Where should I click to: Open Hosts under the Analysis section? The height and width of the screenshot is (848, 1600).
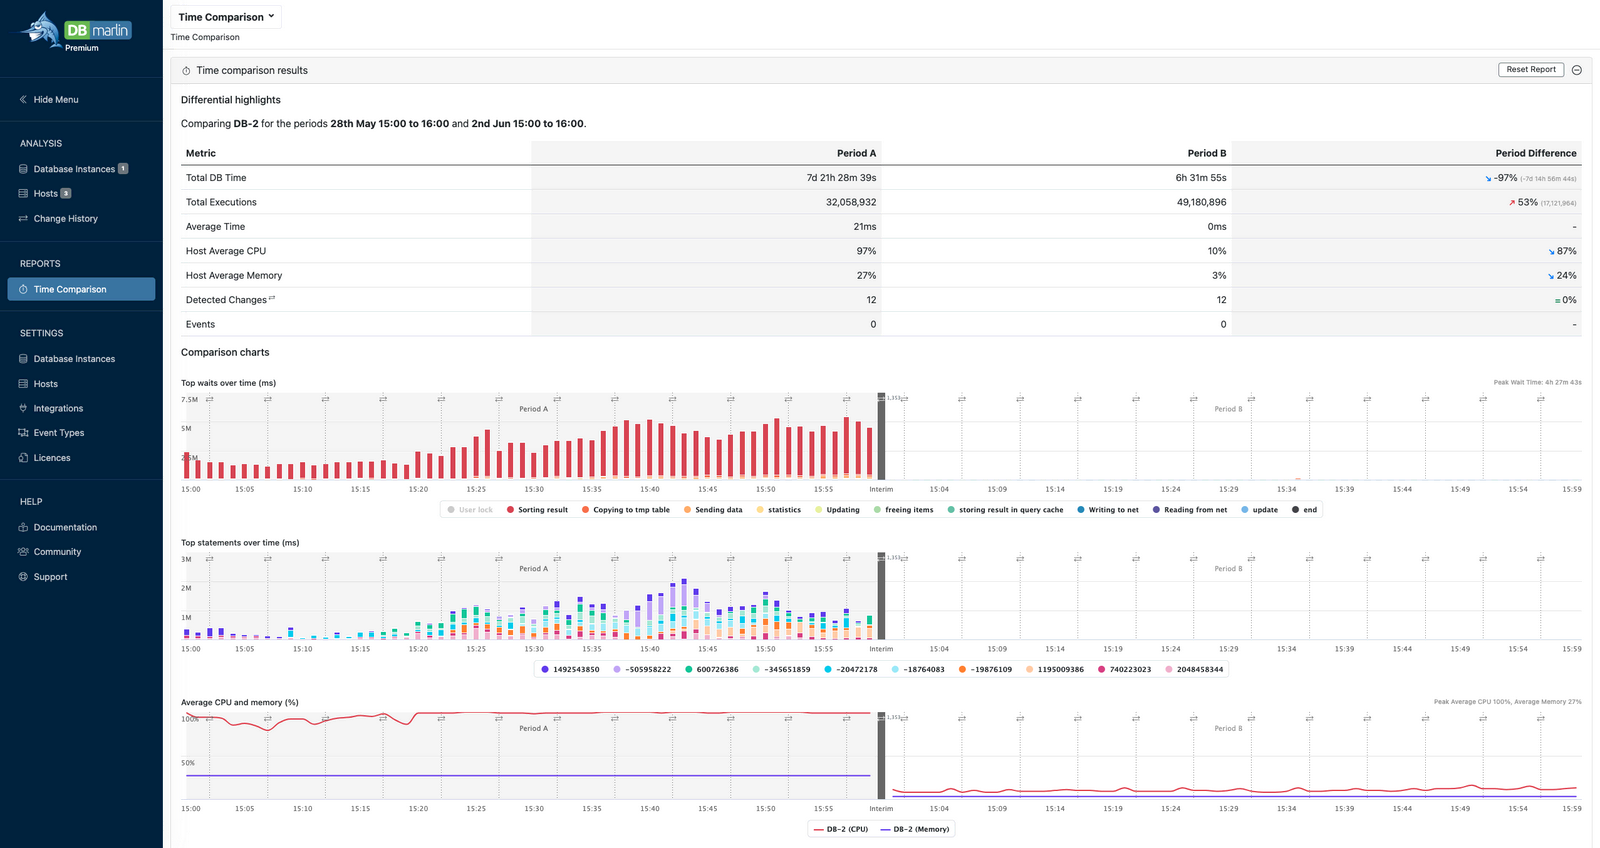[x=45, y=194]
